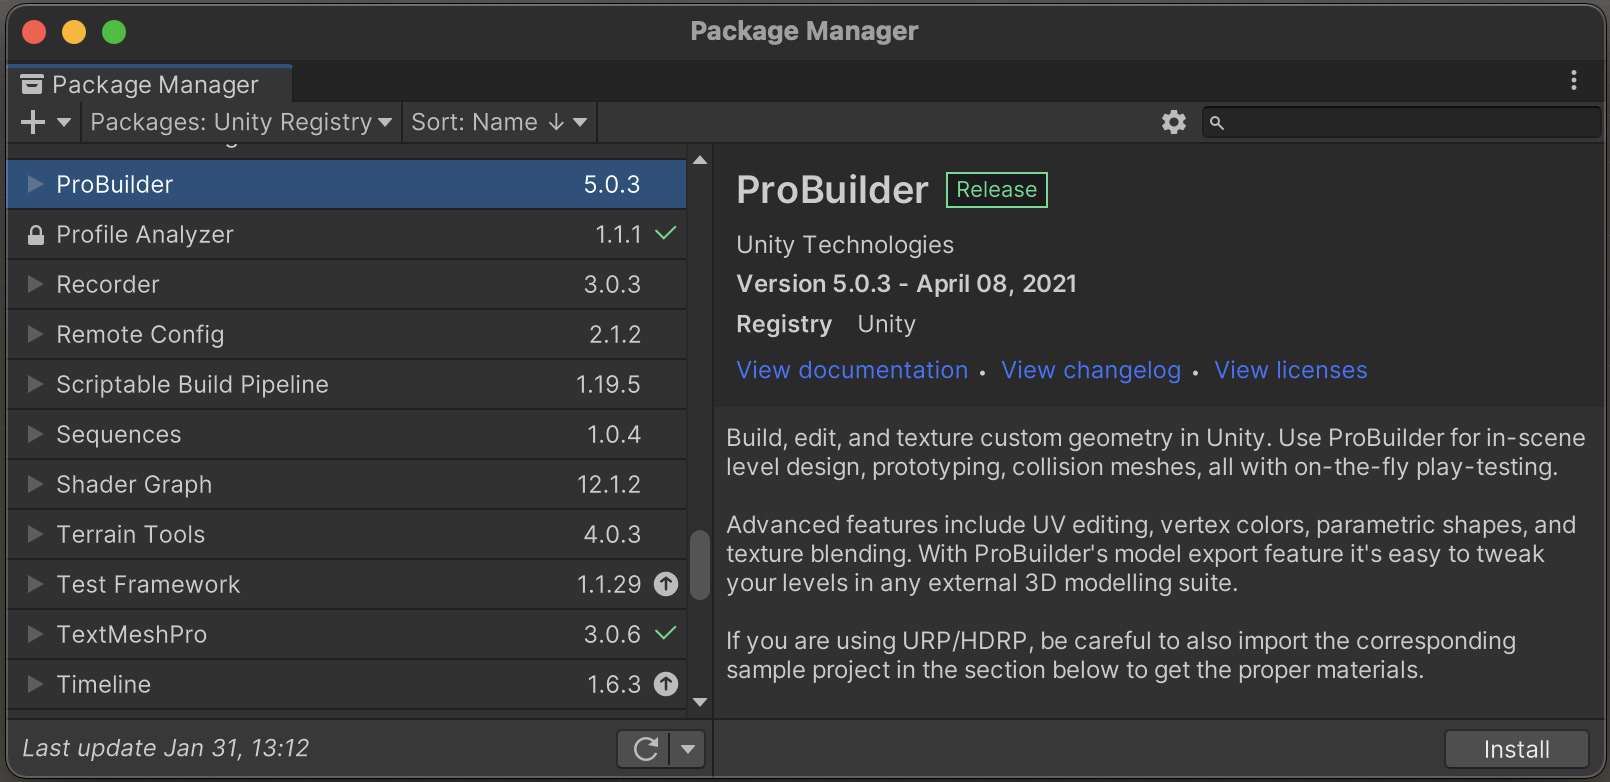This screenshot has width=1610, height=782.
Task: Open the View changelog link
Action: click(x=1091, y=370)
